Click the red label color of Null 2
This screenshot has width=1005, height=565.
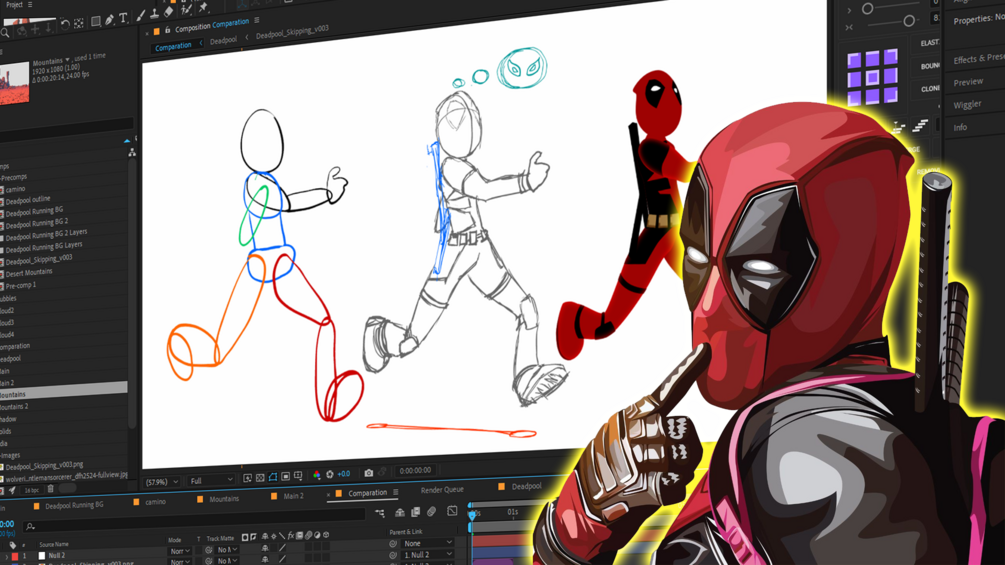[15, 556]
